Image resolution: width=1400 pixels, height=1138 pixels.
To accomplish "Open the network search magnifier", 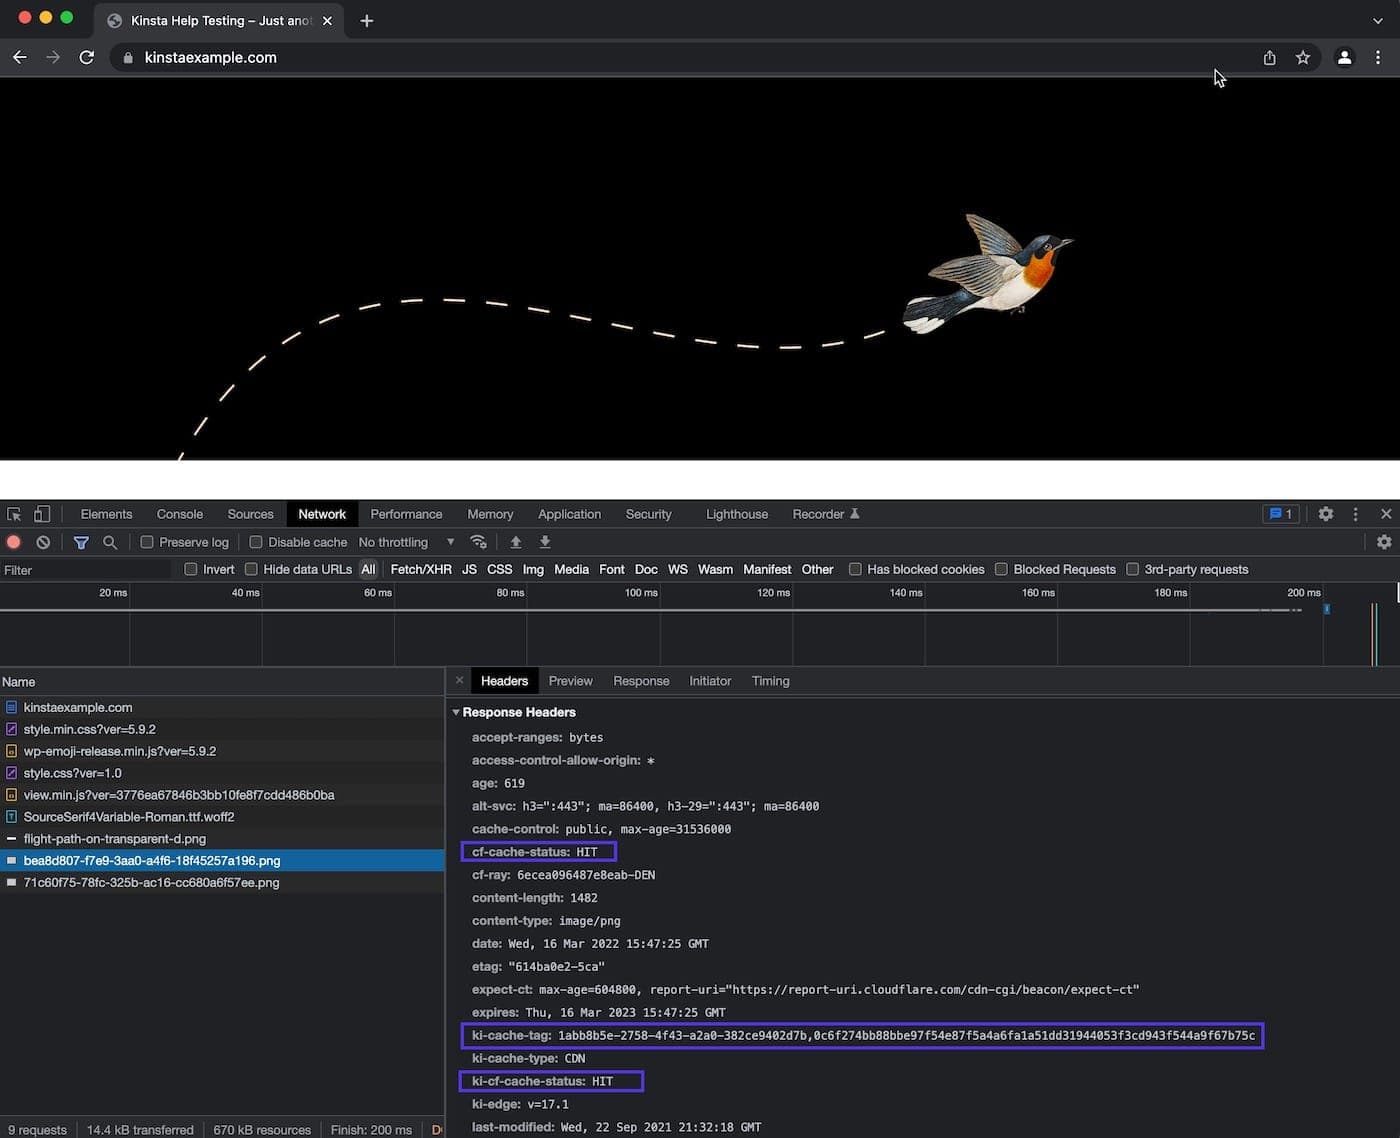I will point(110,542).
